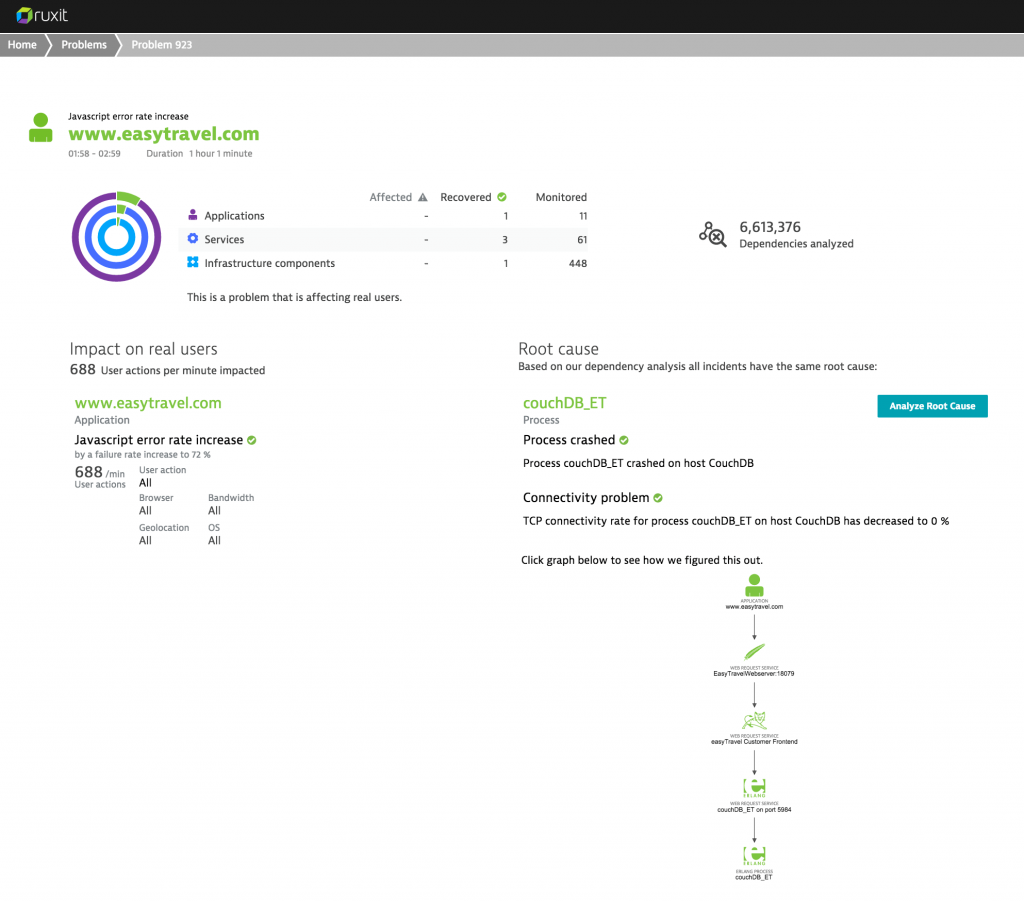Select Problem 923 breadcrumb

click(161, 44)
